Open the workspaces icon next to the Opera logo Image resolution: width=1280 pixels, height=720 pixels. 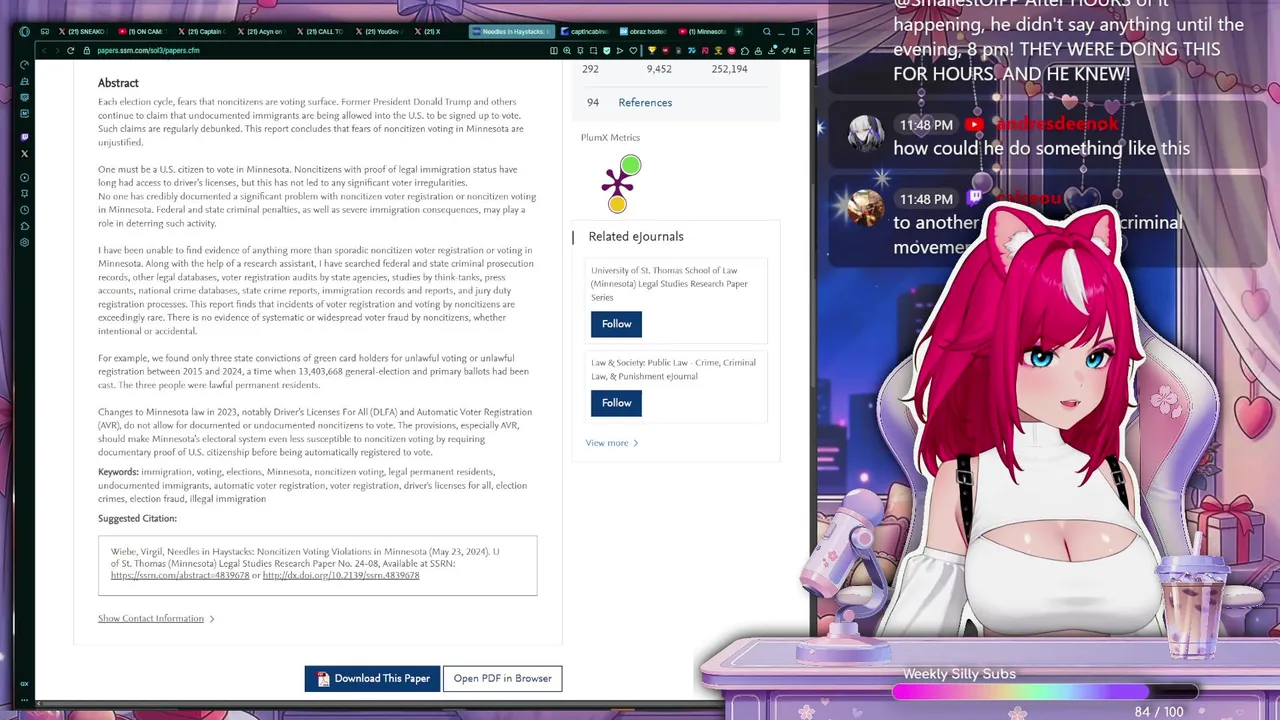pos(45,32)
